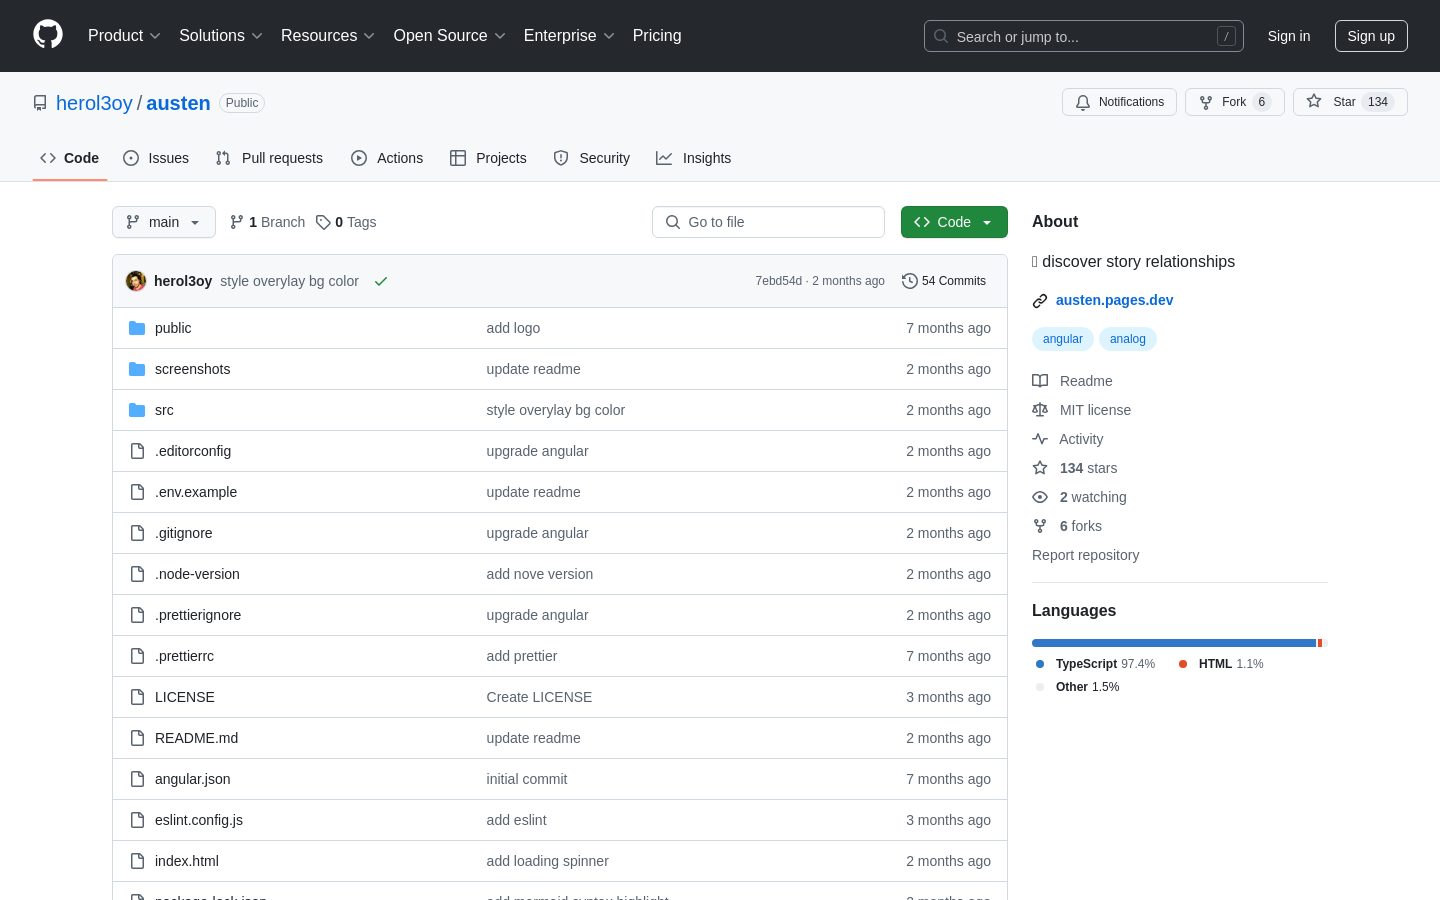Switch to the Actions tab
The height and width of the screenshot is (900, 1440).
(x=387, y=158)
